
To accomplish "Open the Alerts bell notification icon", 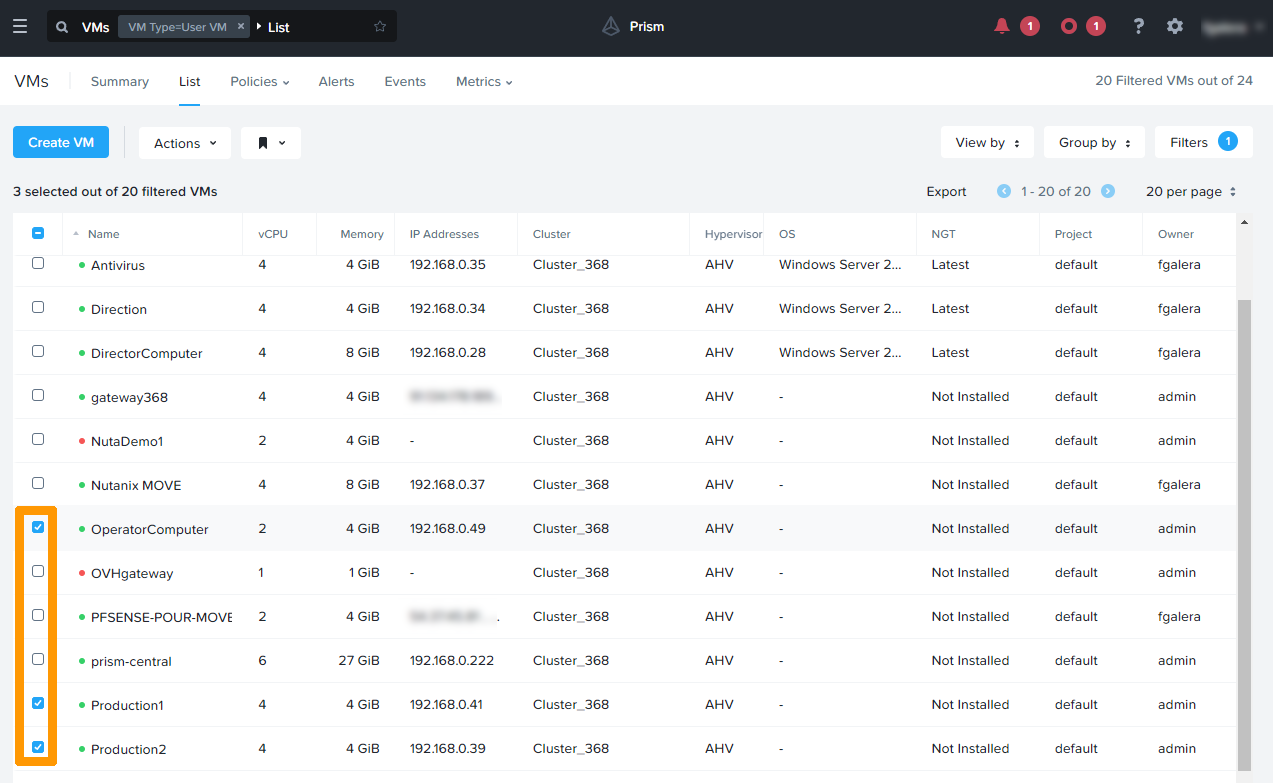I will click(1001, 26).
